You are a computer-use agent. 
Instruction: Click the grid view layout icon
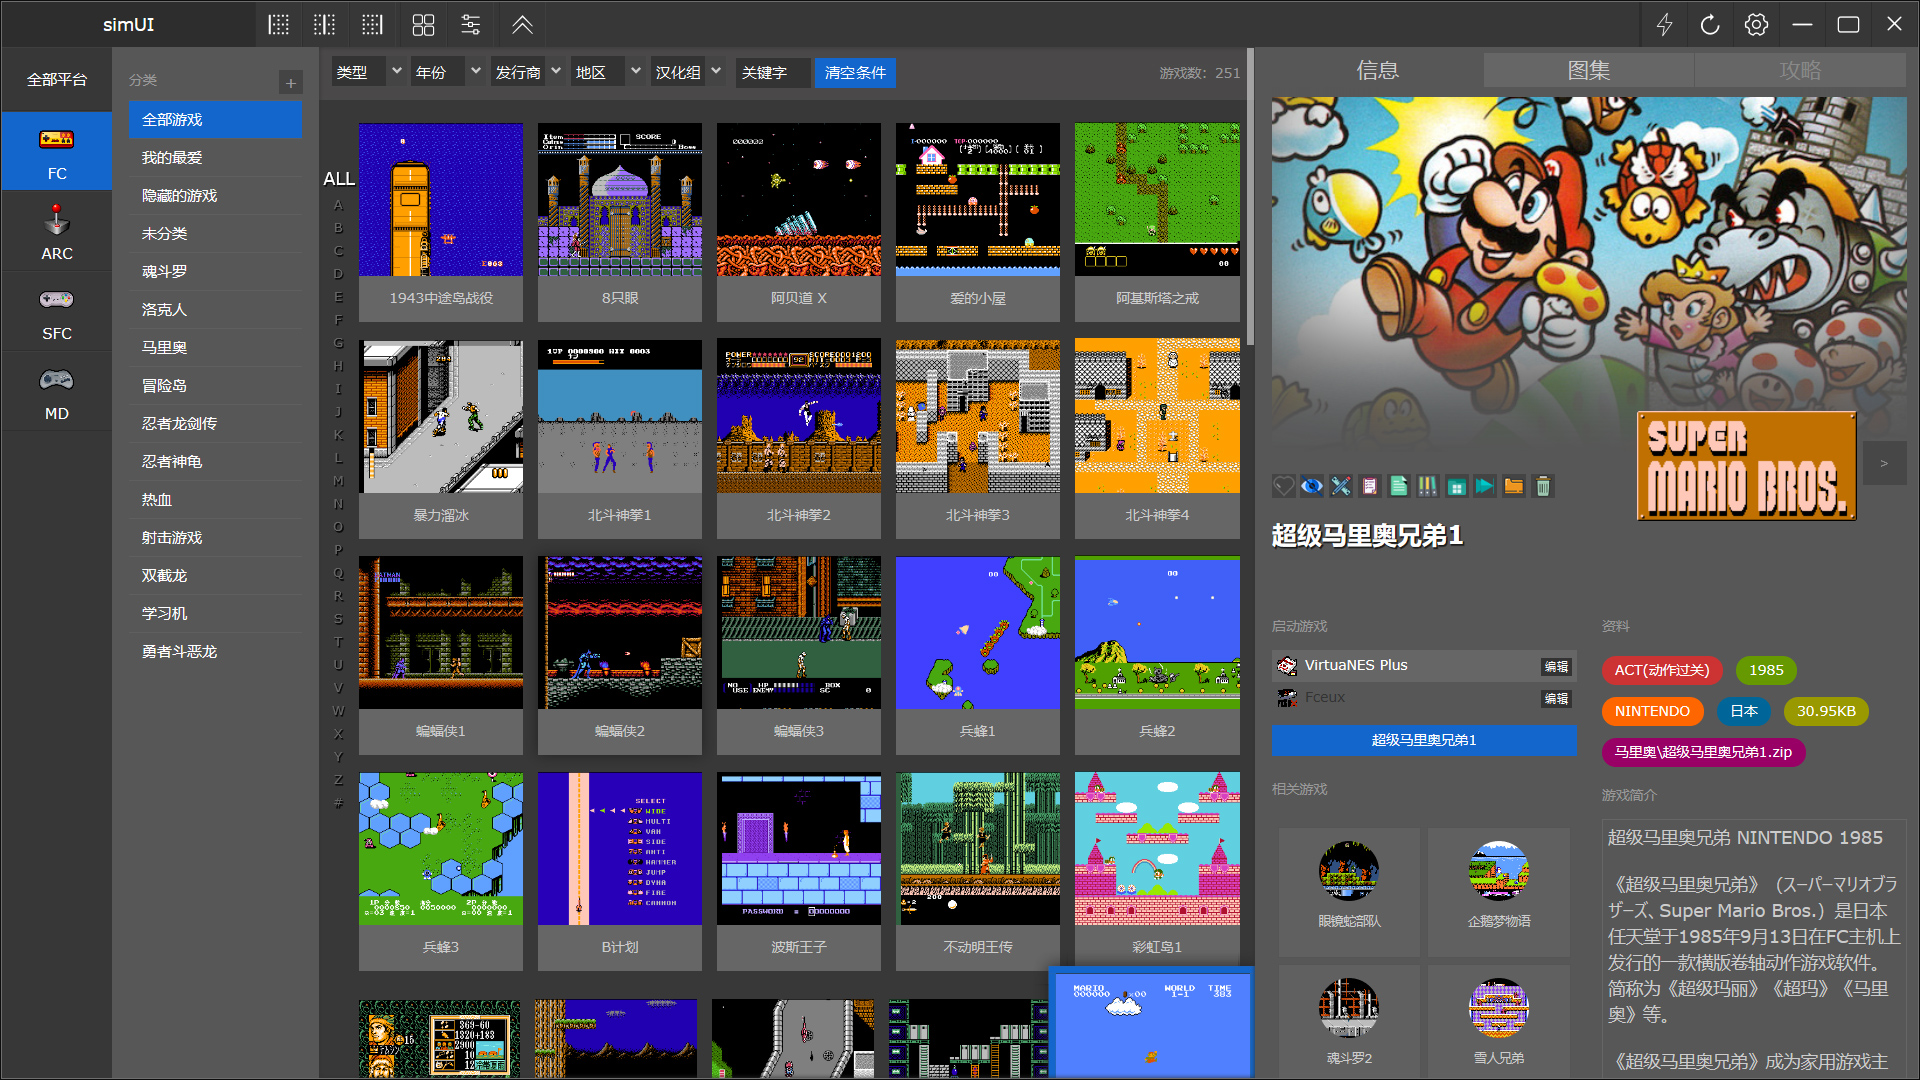423,25
